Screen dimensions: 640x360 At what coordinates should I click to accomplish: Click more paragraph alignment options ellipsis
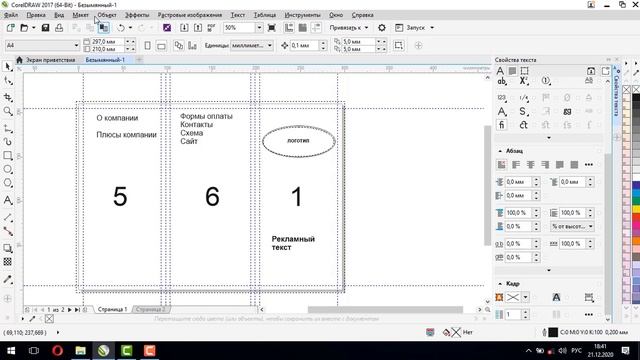[x=589, y=164]
